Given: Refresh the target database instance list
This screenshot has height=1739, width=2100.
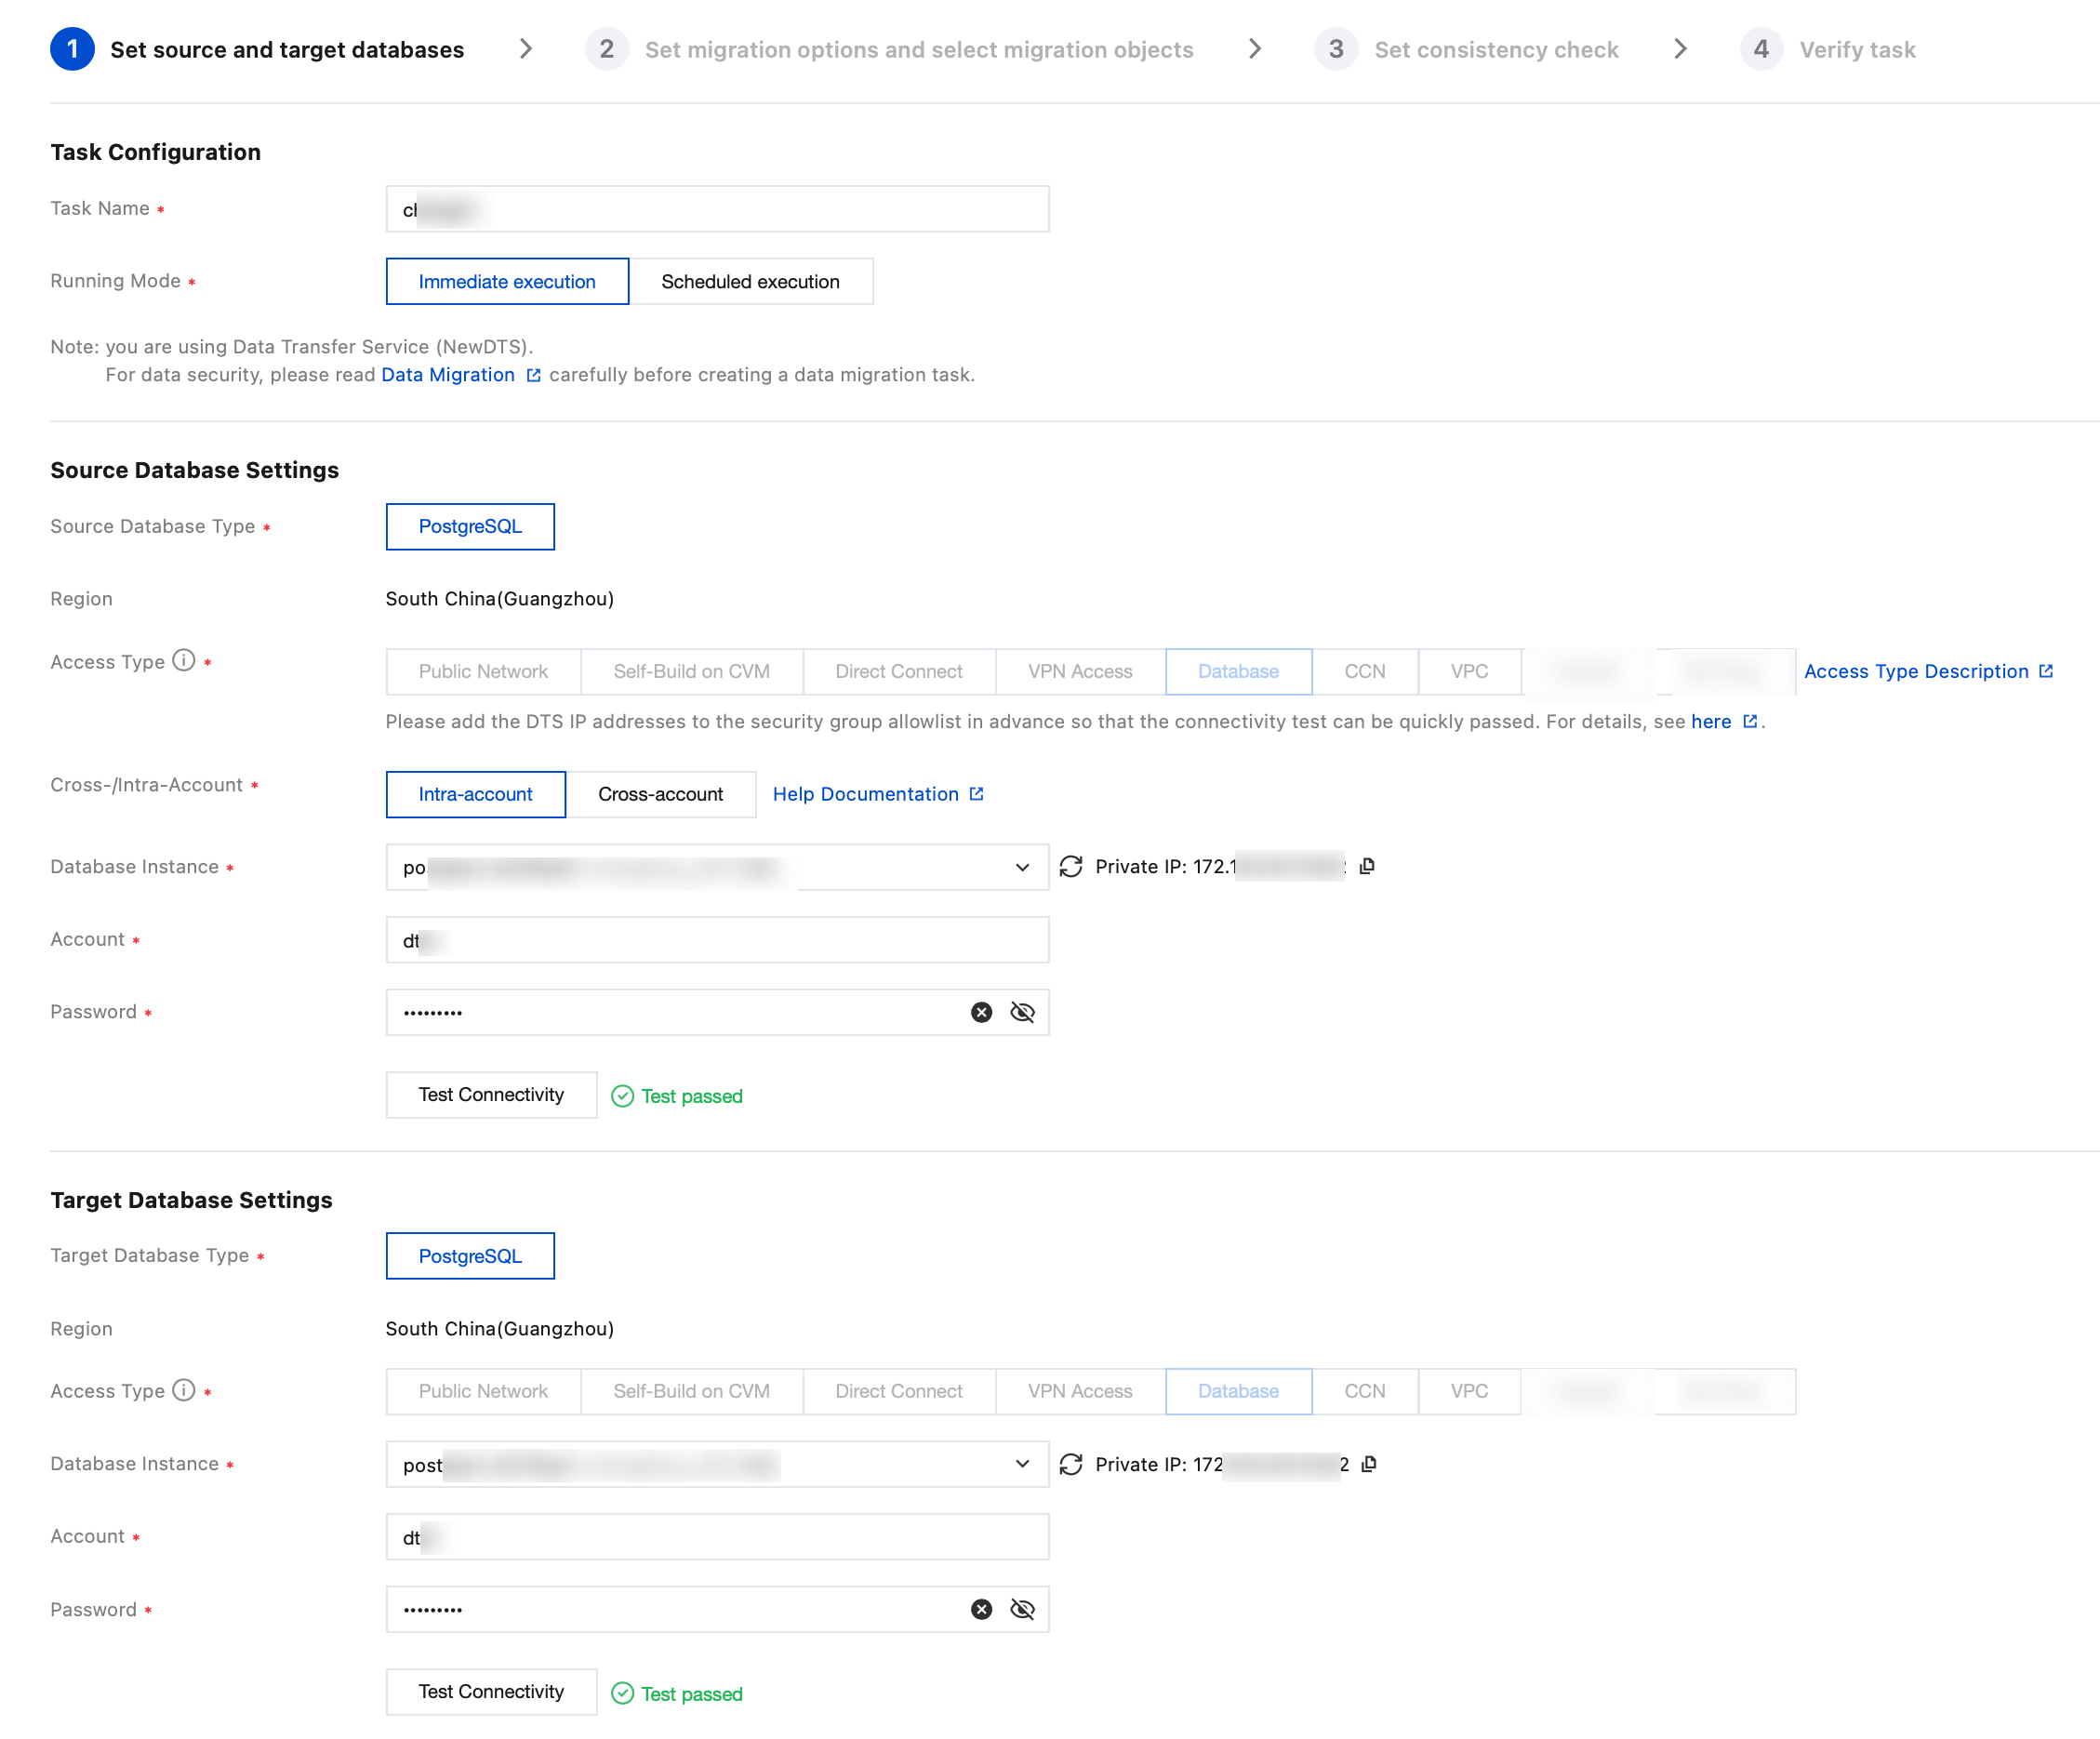Looking at the screenshot, I should [x=1070, y=1464].
